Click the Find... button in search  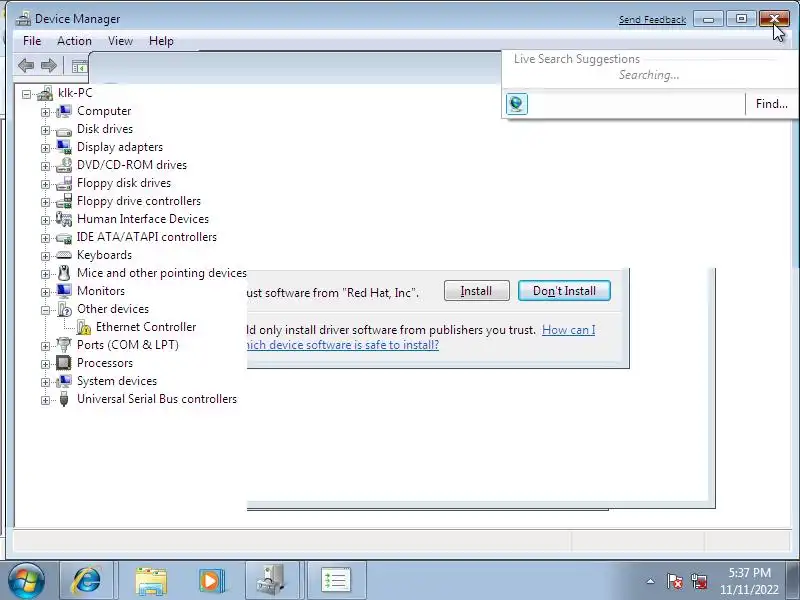click(771, 104)
